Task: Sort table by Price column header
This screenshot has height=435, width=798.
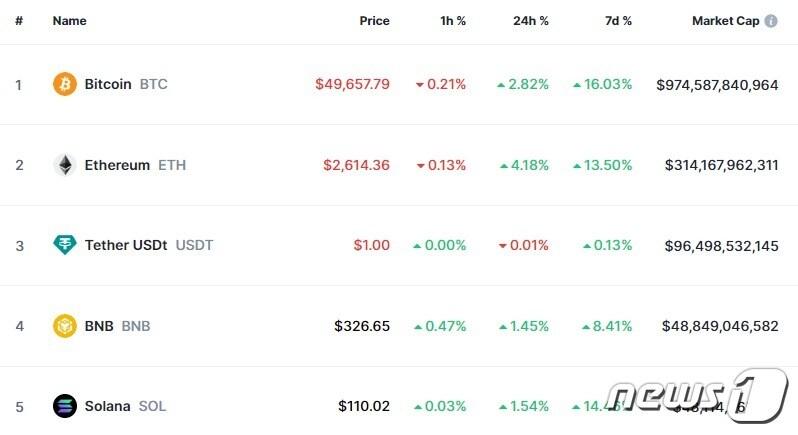Action: point(374,21)
